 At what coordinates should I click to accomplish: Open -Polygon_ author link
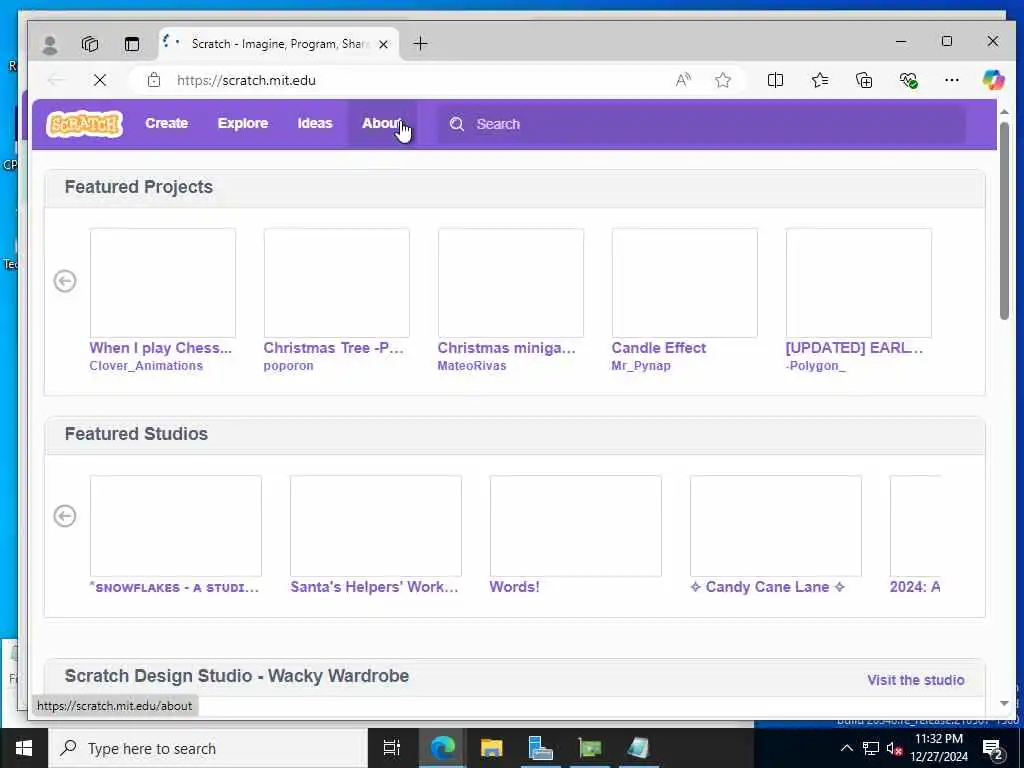(816, 366)
